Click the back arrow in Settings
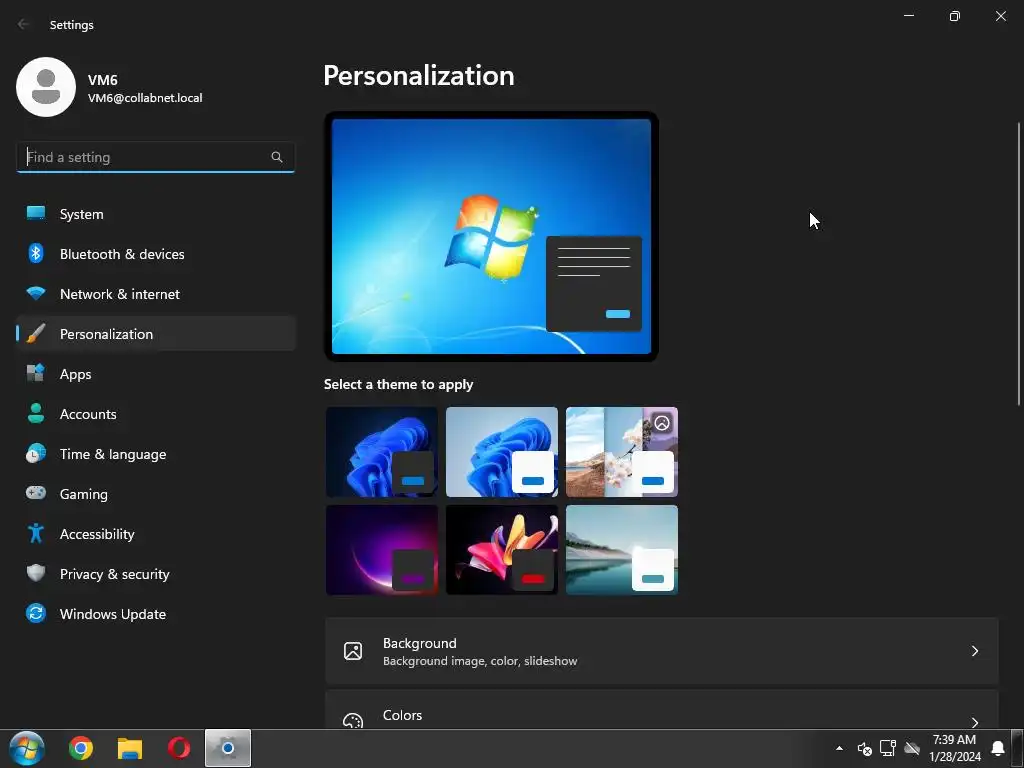Image resolution: width=1024 pixels, height=768 pixels. 24,24
